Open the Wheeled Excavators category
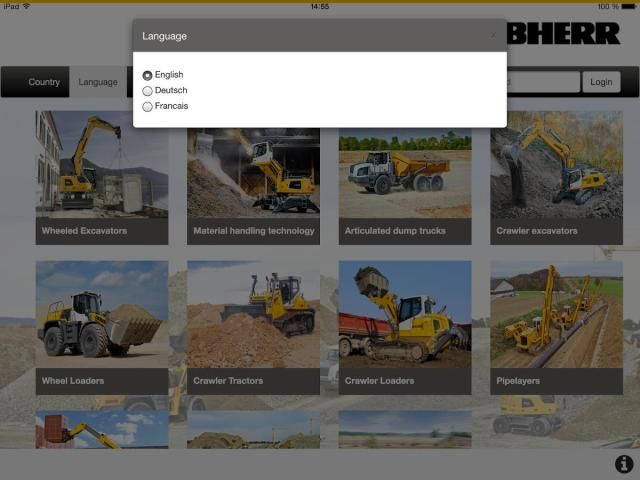 click(102, 177)
